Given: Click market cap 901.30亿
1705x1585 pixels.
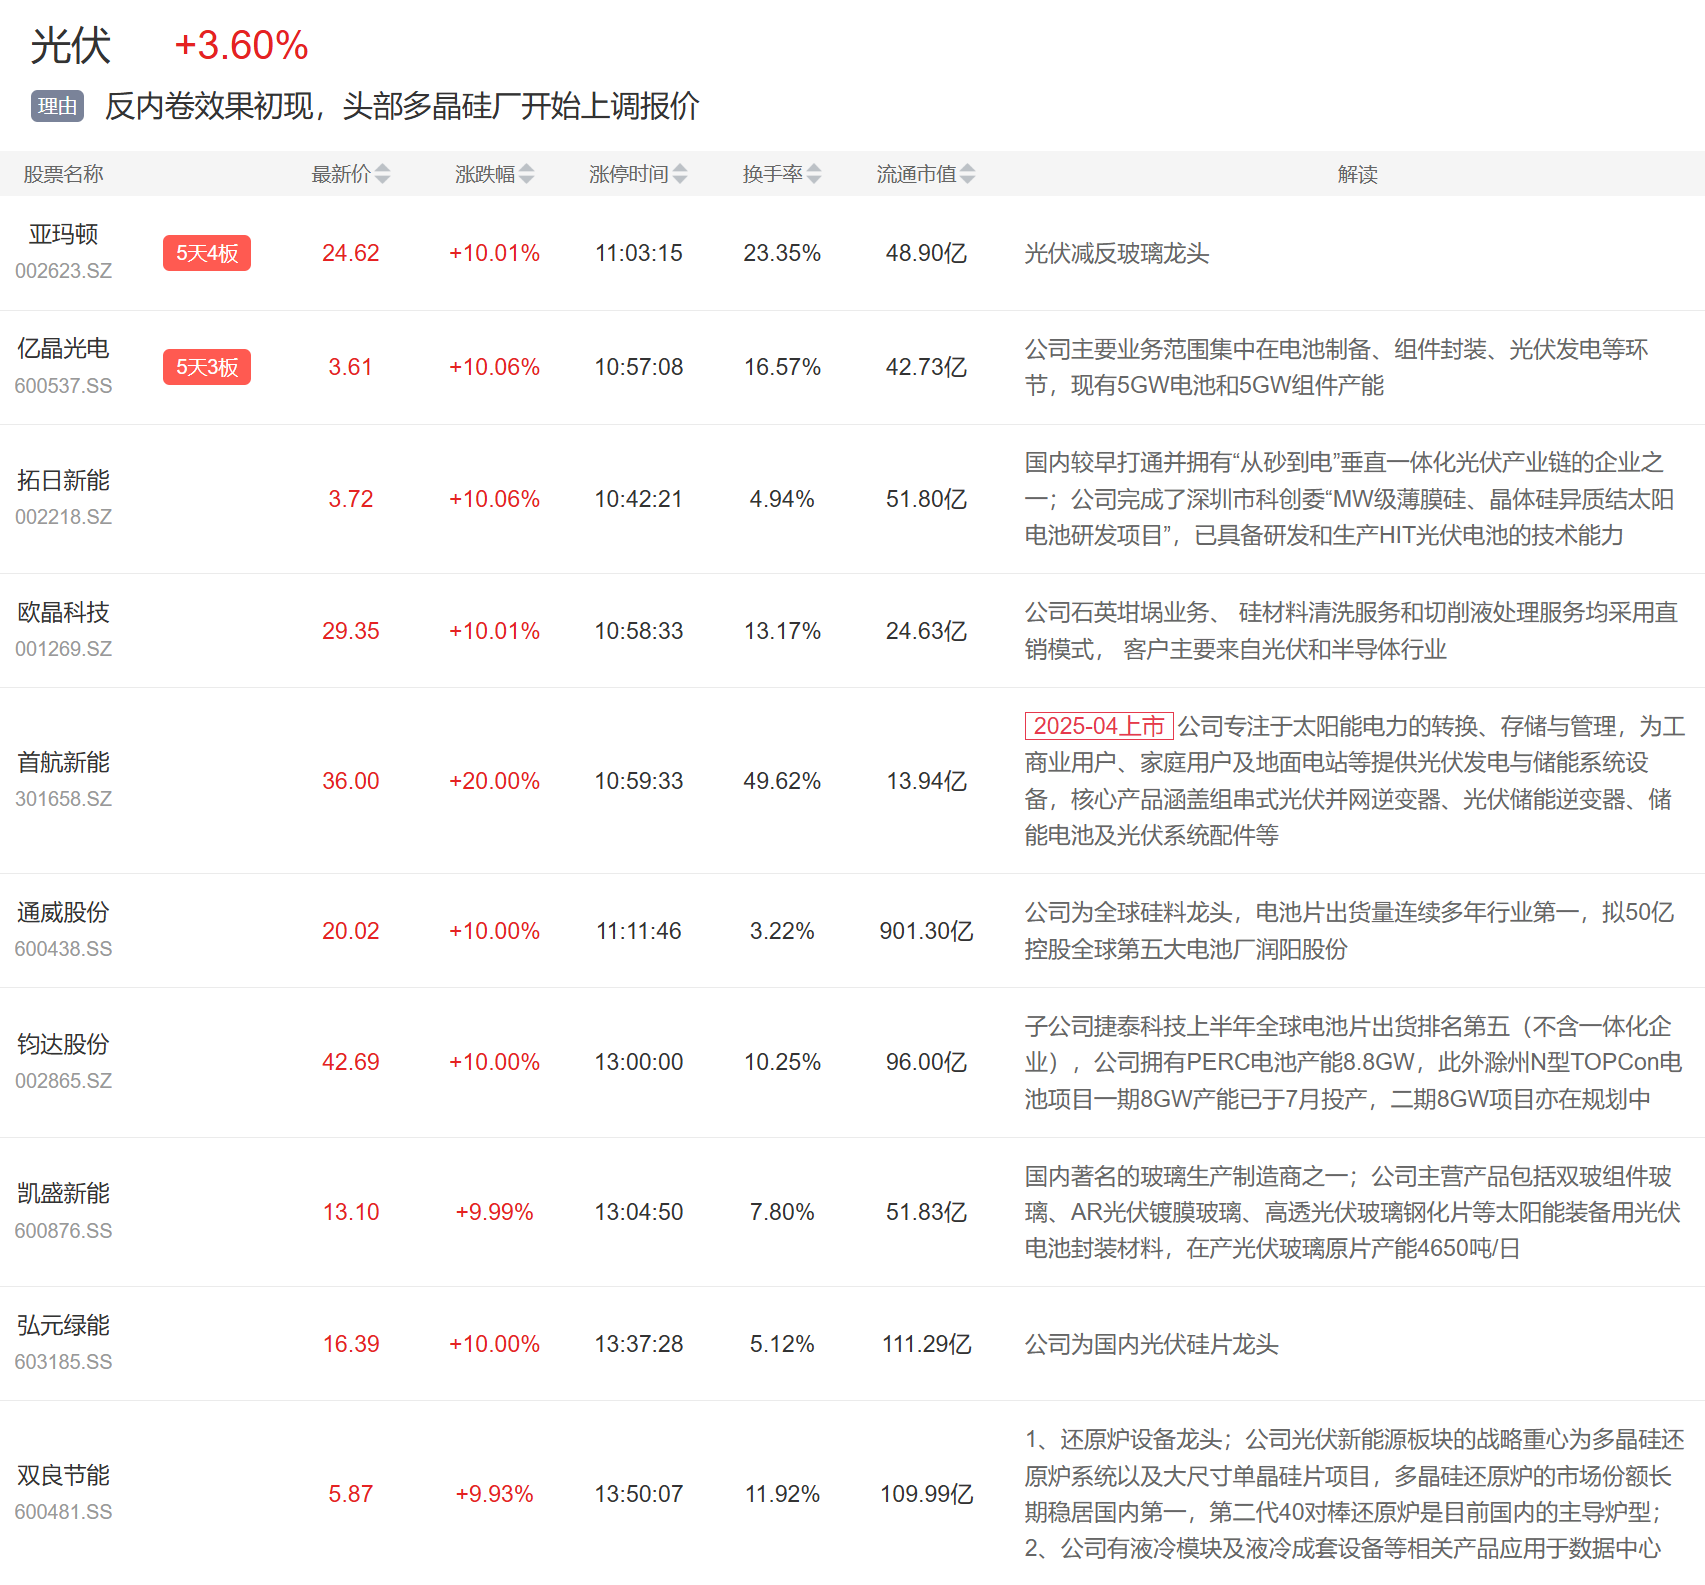Looking at the screenshot, I should [x=926, y=931].
